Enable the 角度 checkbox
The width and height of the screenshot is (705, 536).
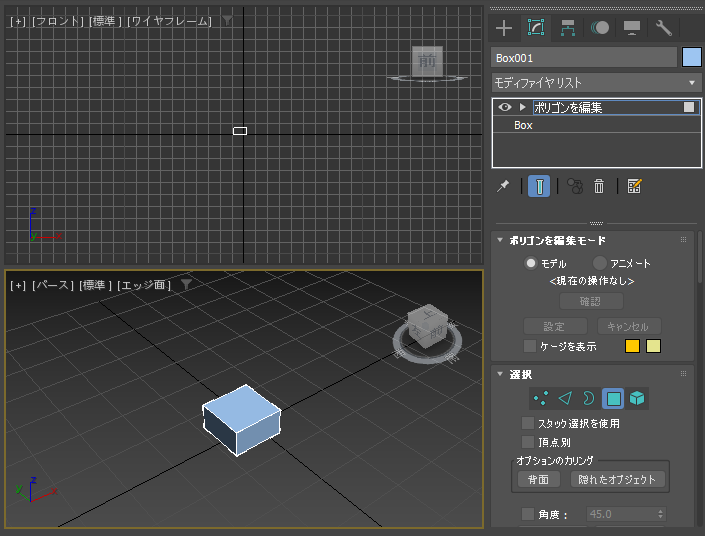tap(527, 514)
